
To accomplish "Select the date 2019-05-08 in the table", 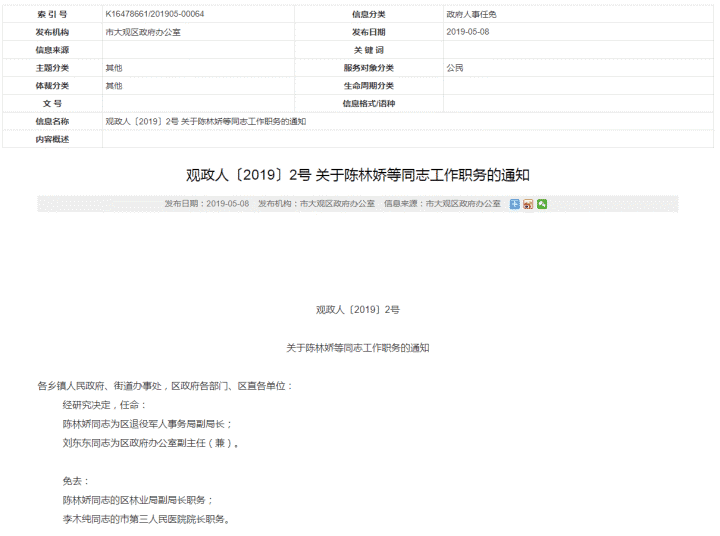I will [467, 32].
